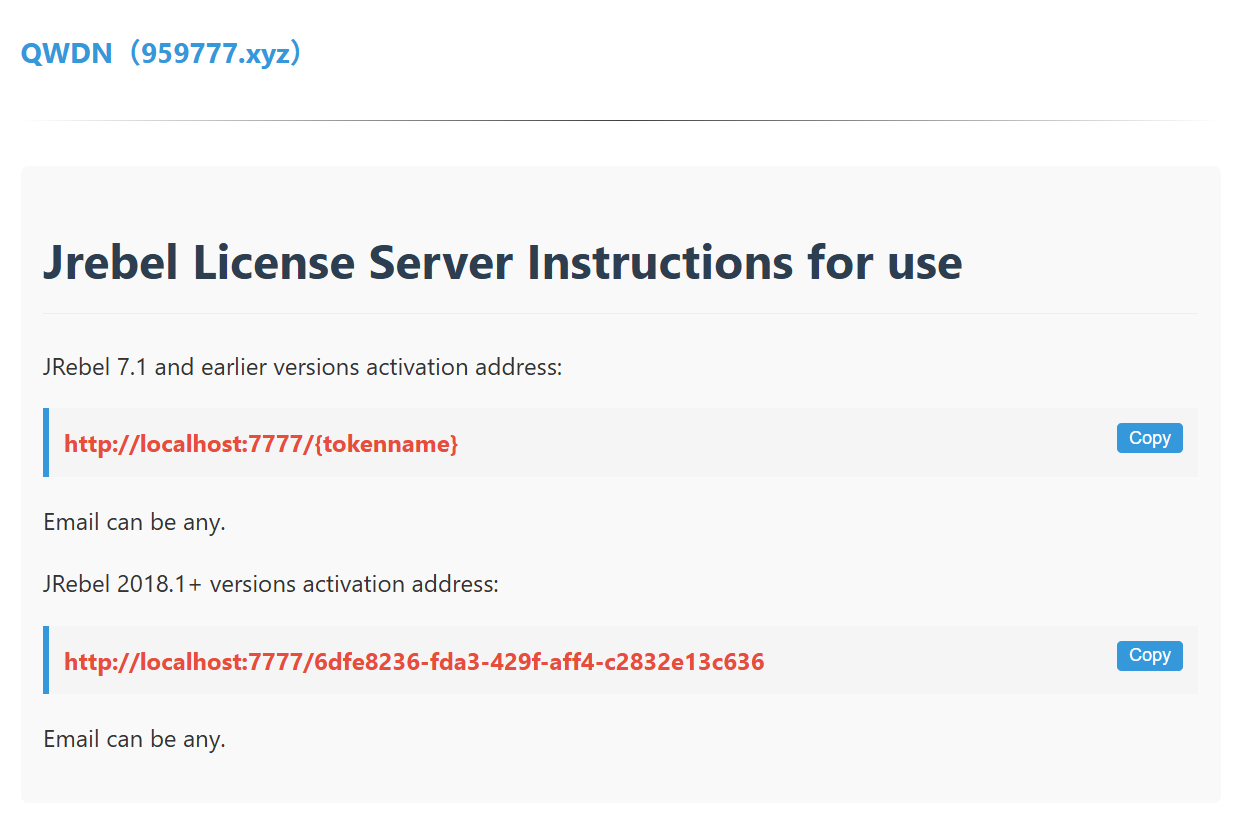Click the Jrebel License Server Instructions heading
Image resolution: width=1250 pixels, height=837 pixels.
[502, 262]
